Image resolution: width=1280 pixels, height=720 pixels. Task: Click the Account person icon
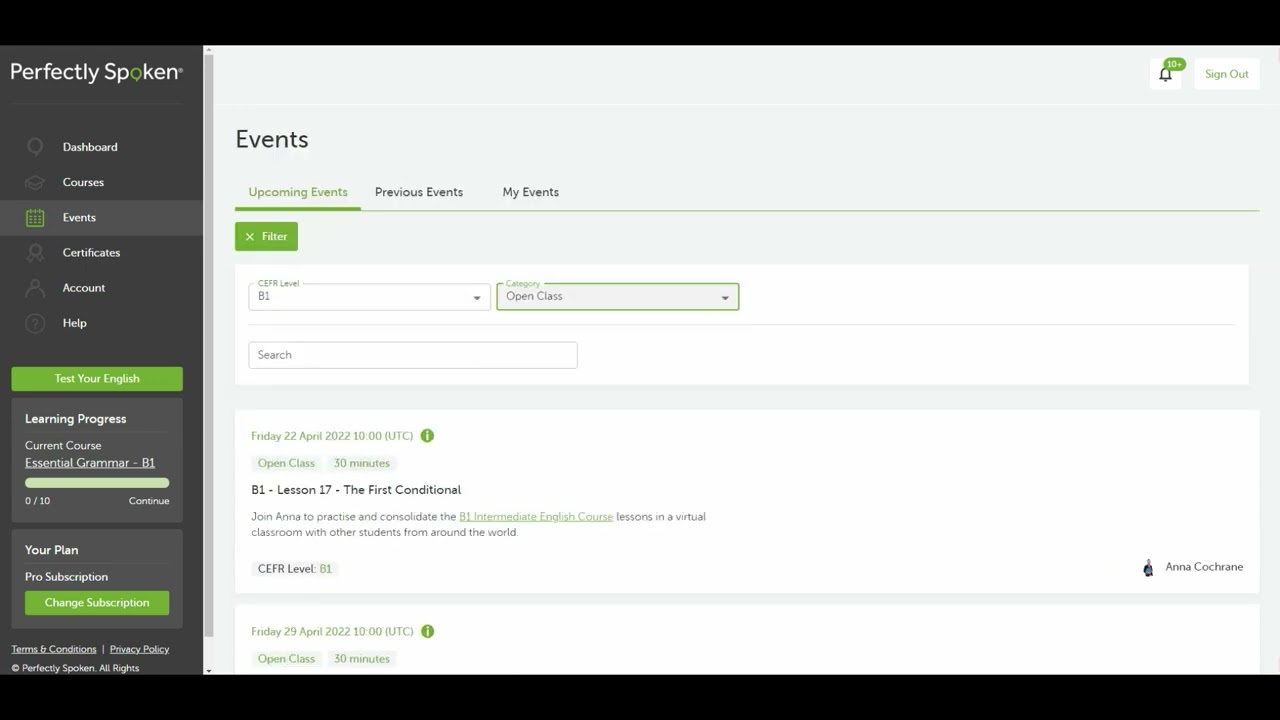(x=35, y=288)
